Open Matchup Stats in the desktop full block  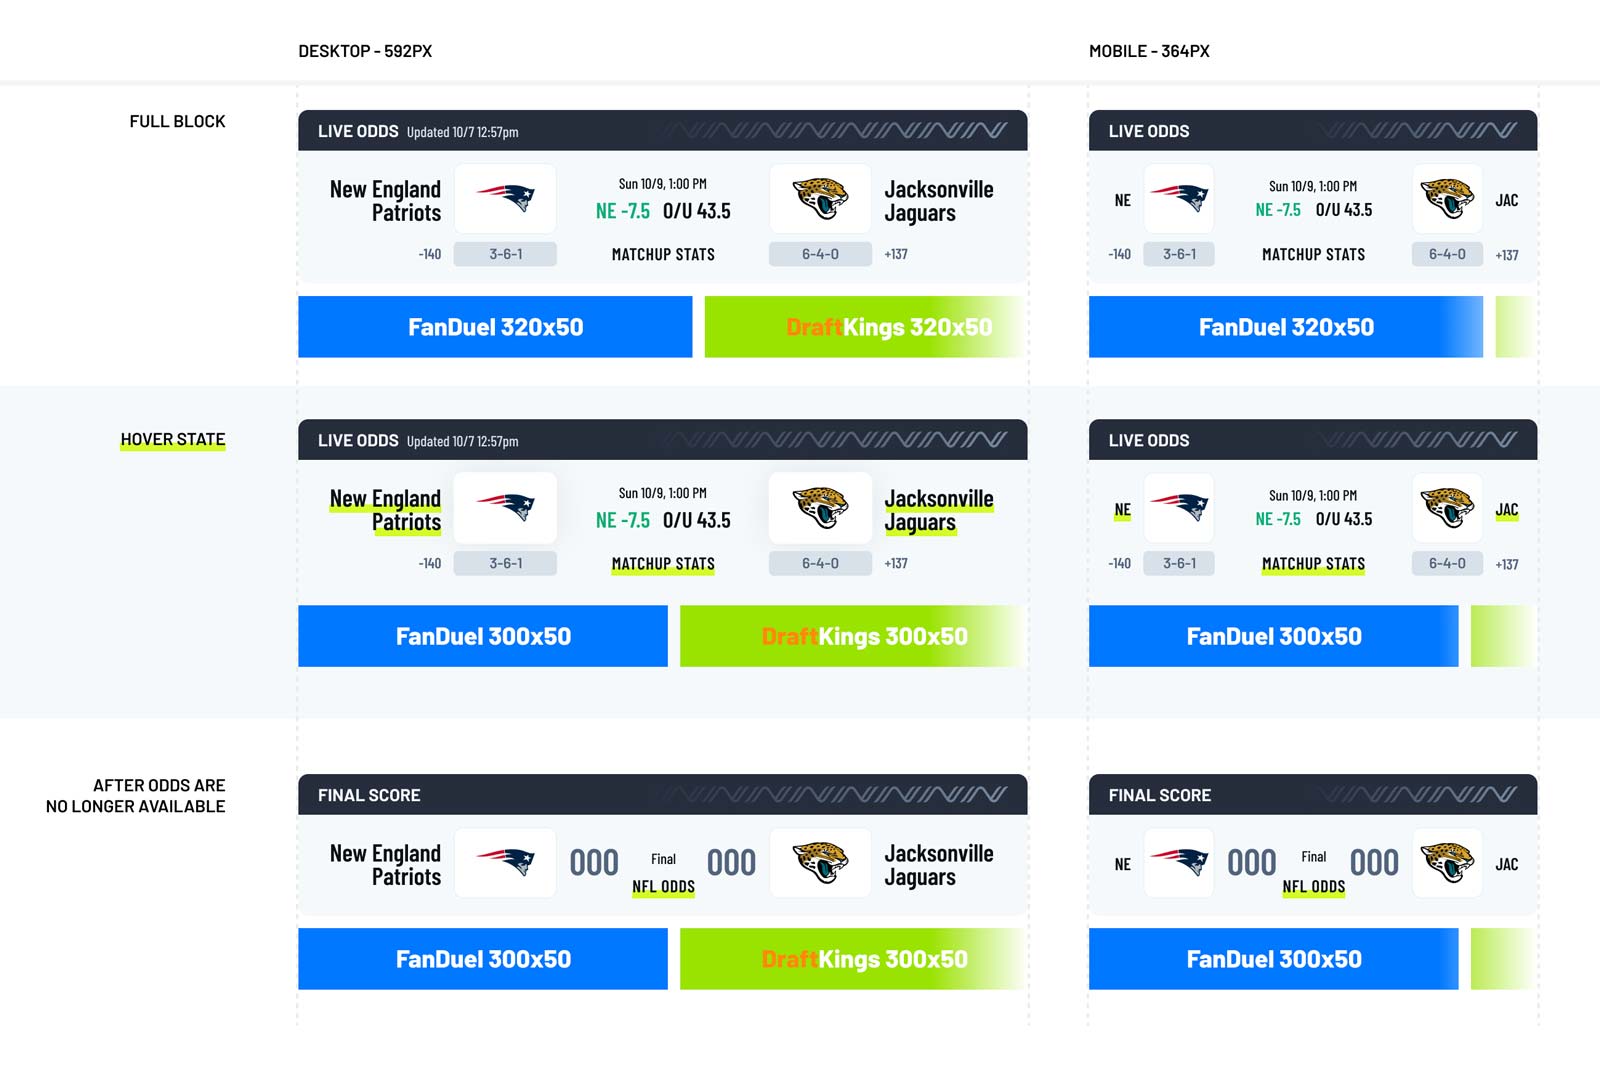(663, 255)
